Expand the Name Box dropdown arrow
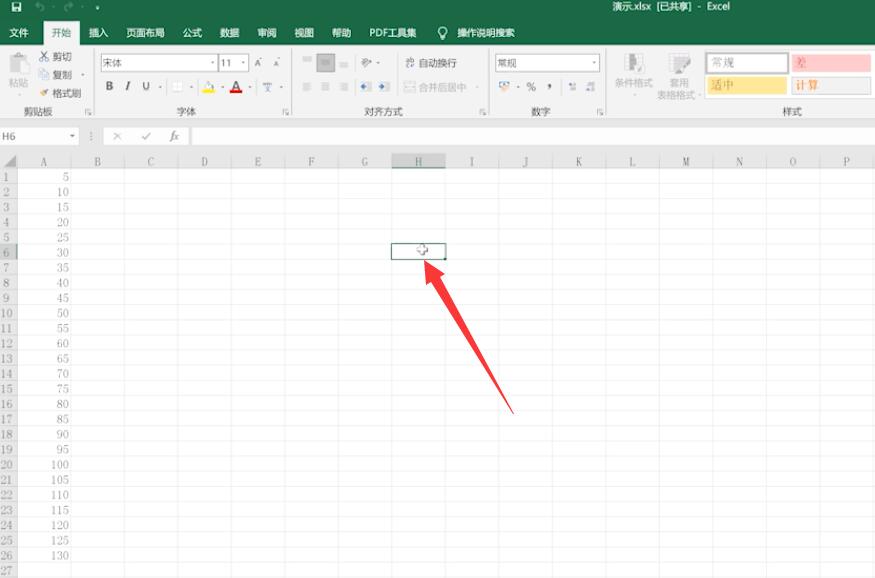 tap(73, 136)
